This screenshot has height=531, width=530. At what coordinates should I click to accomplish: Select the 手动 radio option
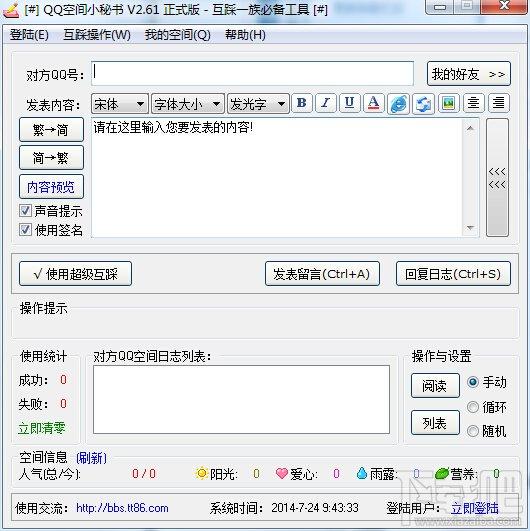pyautogui.click(x=473, y=382)
